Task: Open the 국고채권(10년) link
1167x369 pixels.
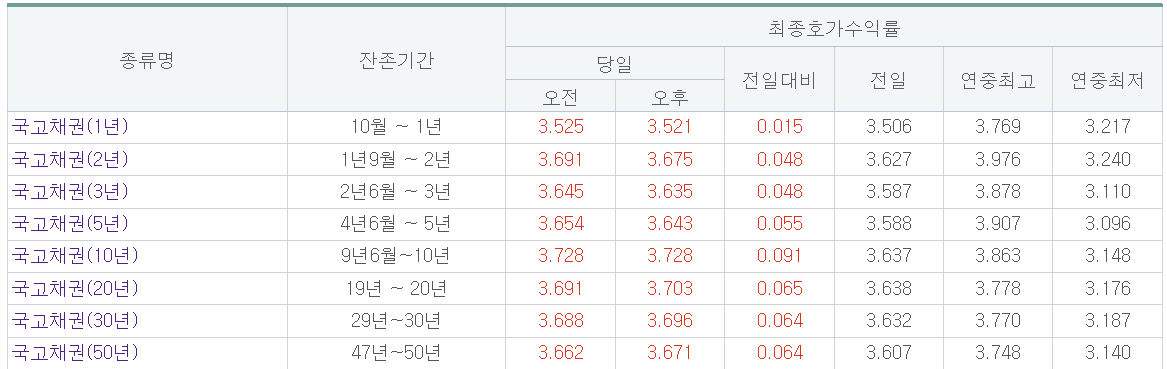Action: tap(74, 256)
